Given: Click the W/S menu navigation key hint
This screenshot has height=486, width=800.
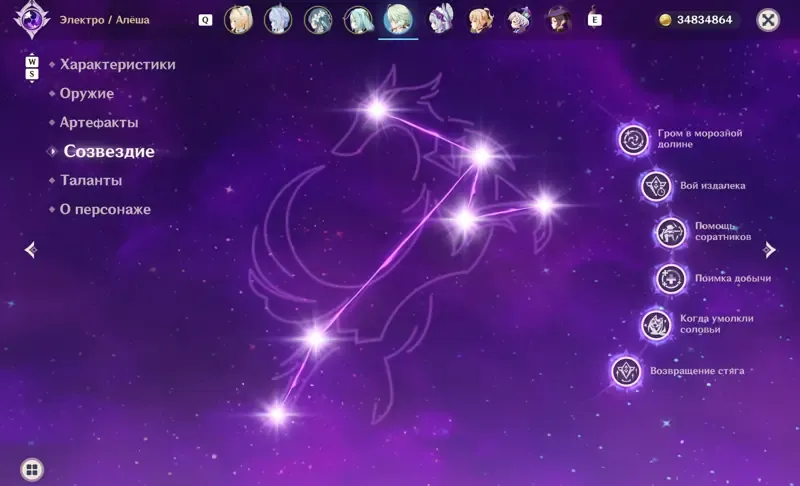Looking at the screenshot, I should point(32,68).
